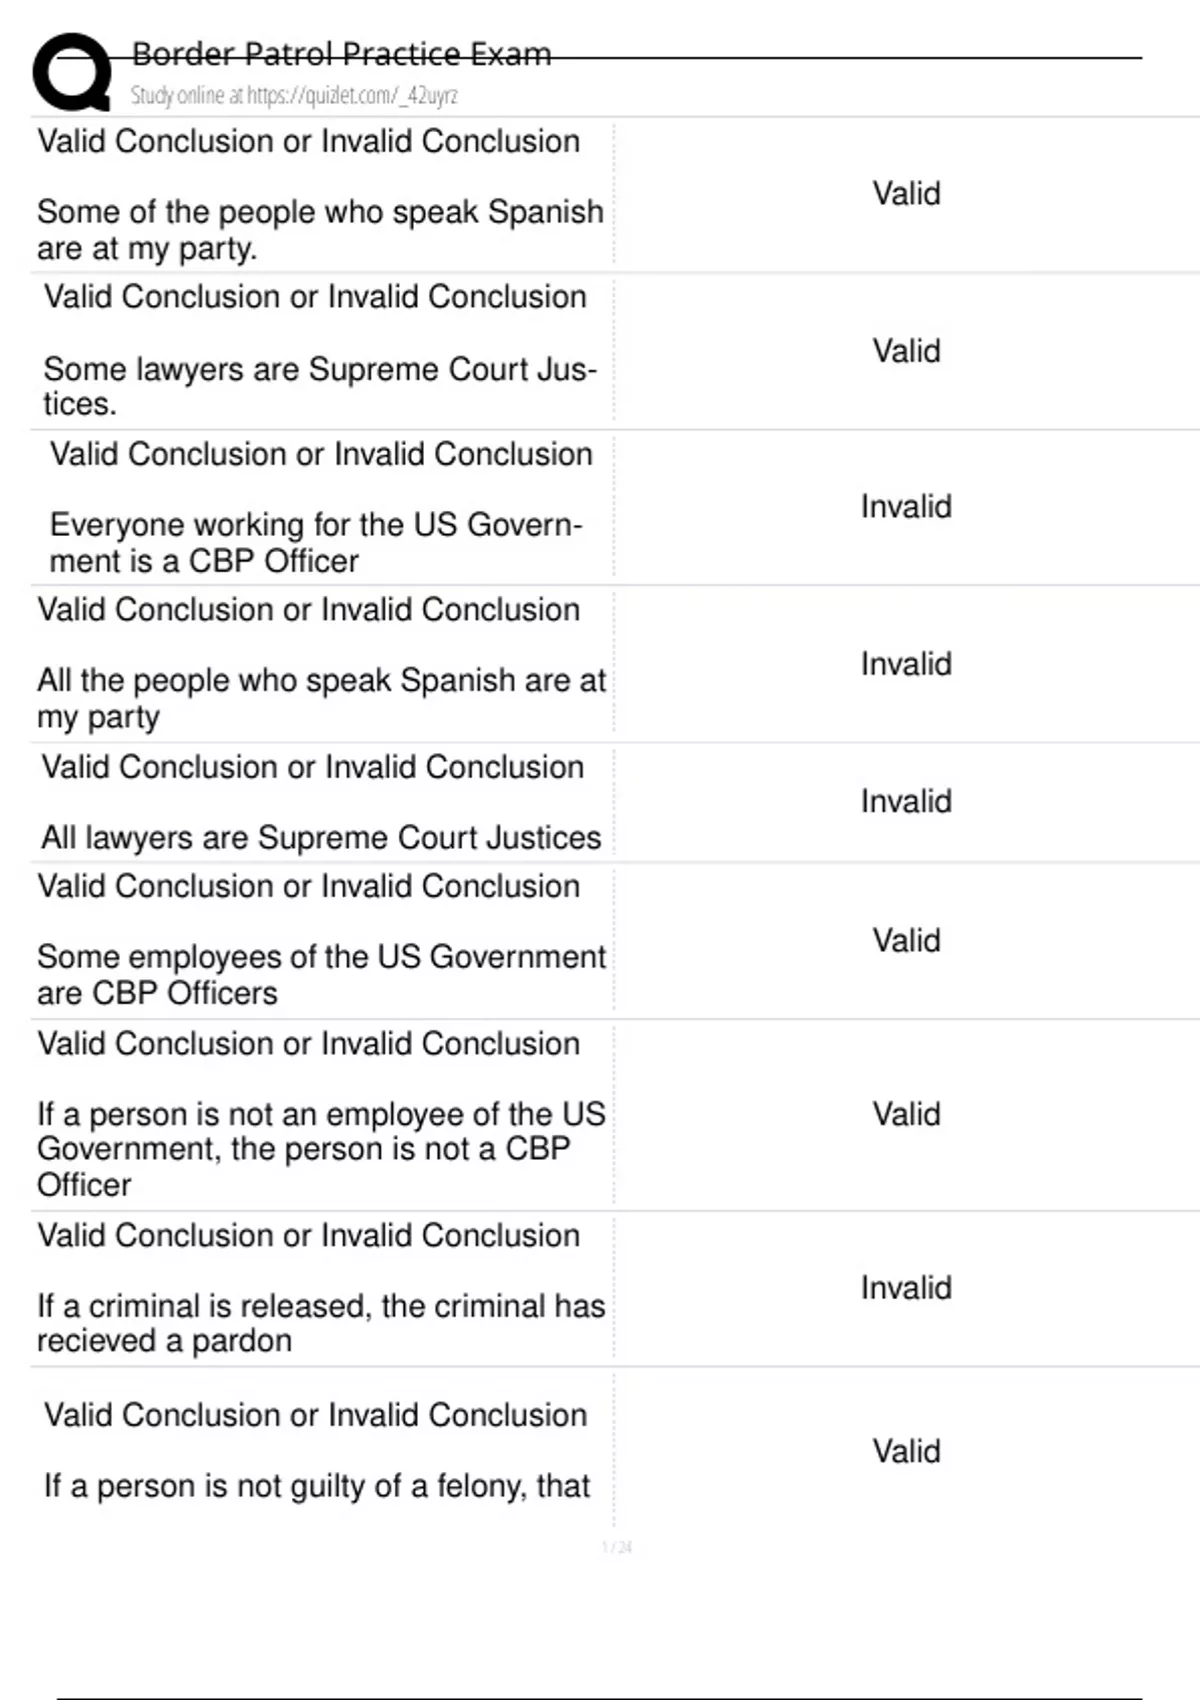This screenshot has width=1200, height=1700.
Task: Select the 'Some of the people who speak Spanish' question
Action: [320, 230]
